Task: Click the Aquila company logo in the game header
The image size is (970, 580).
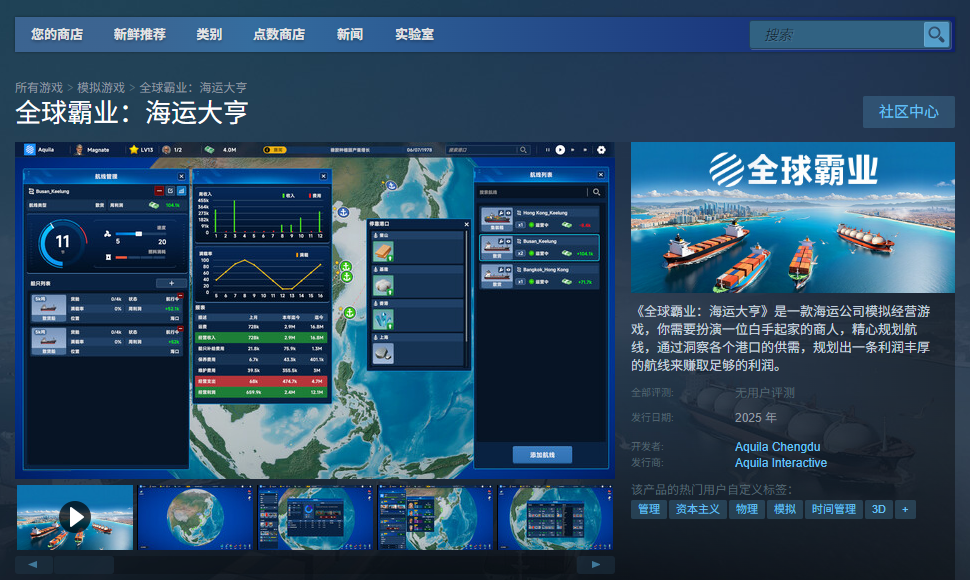Action: [30, 149]
